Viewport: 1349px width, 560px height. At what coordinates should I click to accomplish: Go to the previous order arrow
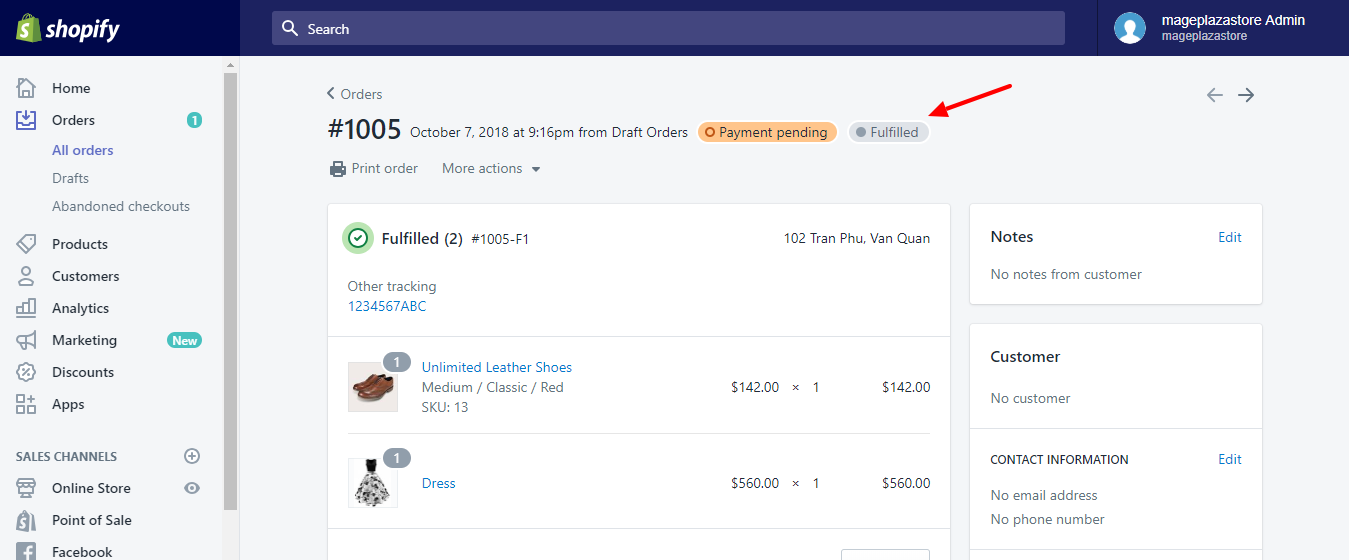(1214, 95)
